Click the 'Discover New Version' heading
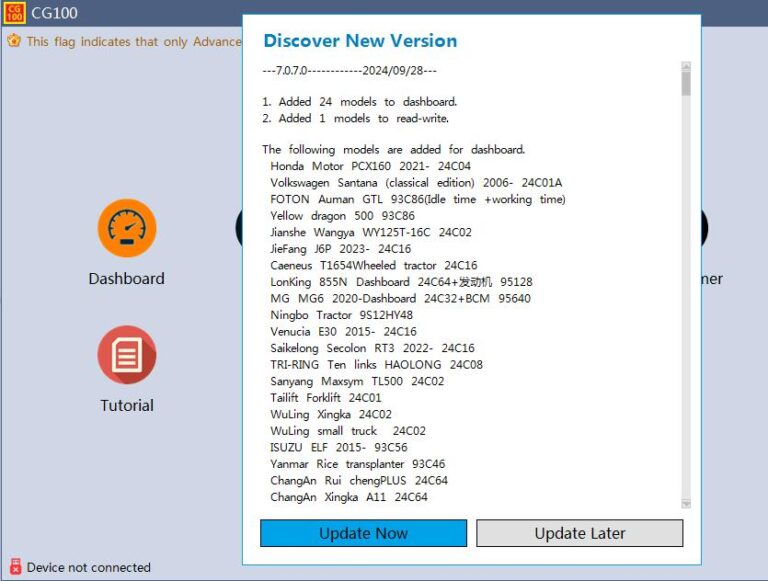The width and height of the screenshot is (768, 581). 360,41
